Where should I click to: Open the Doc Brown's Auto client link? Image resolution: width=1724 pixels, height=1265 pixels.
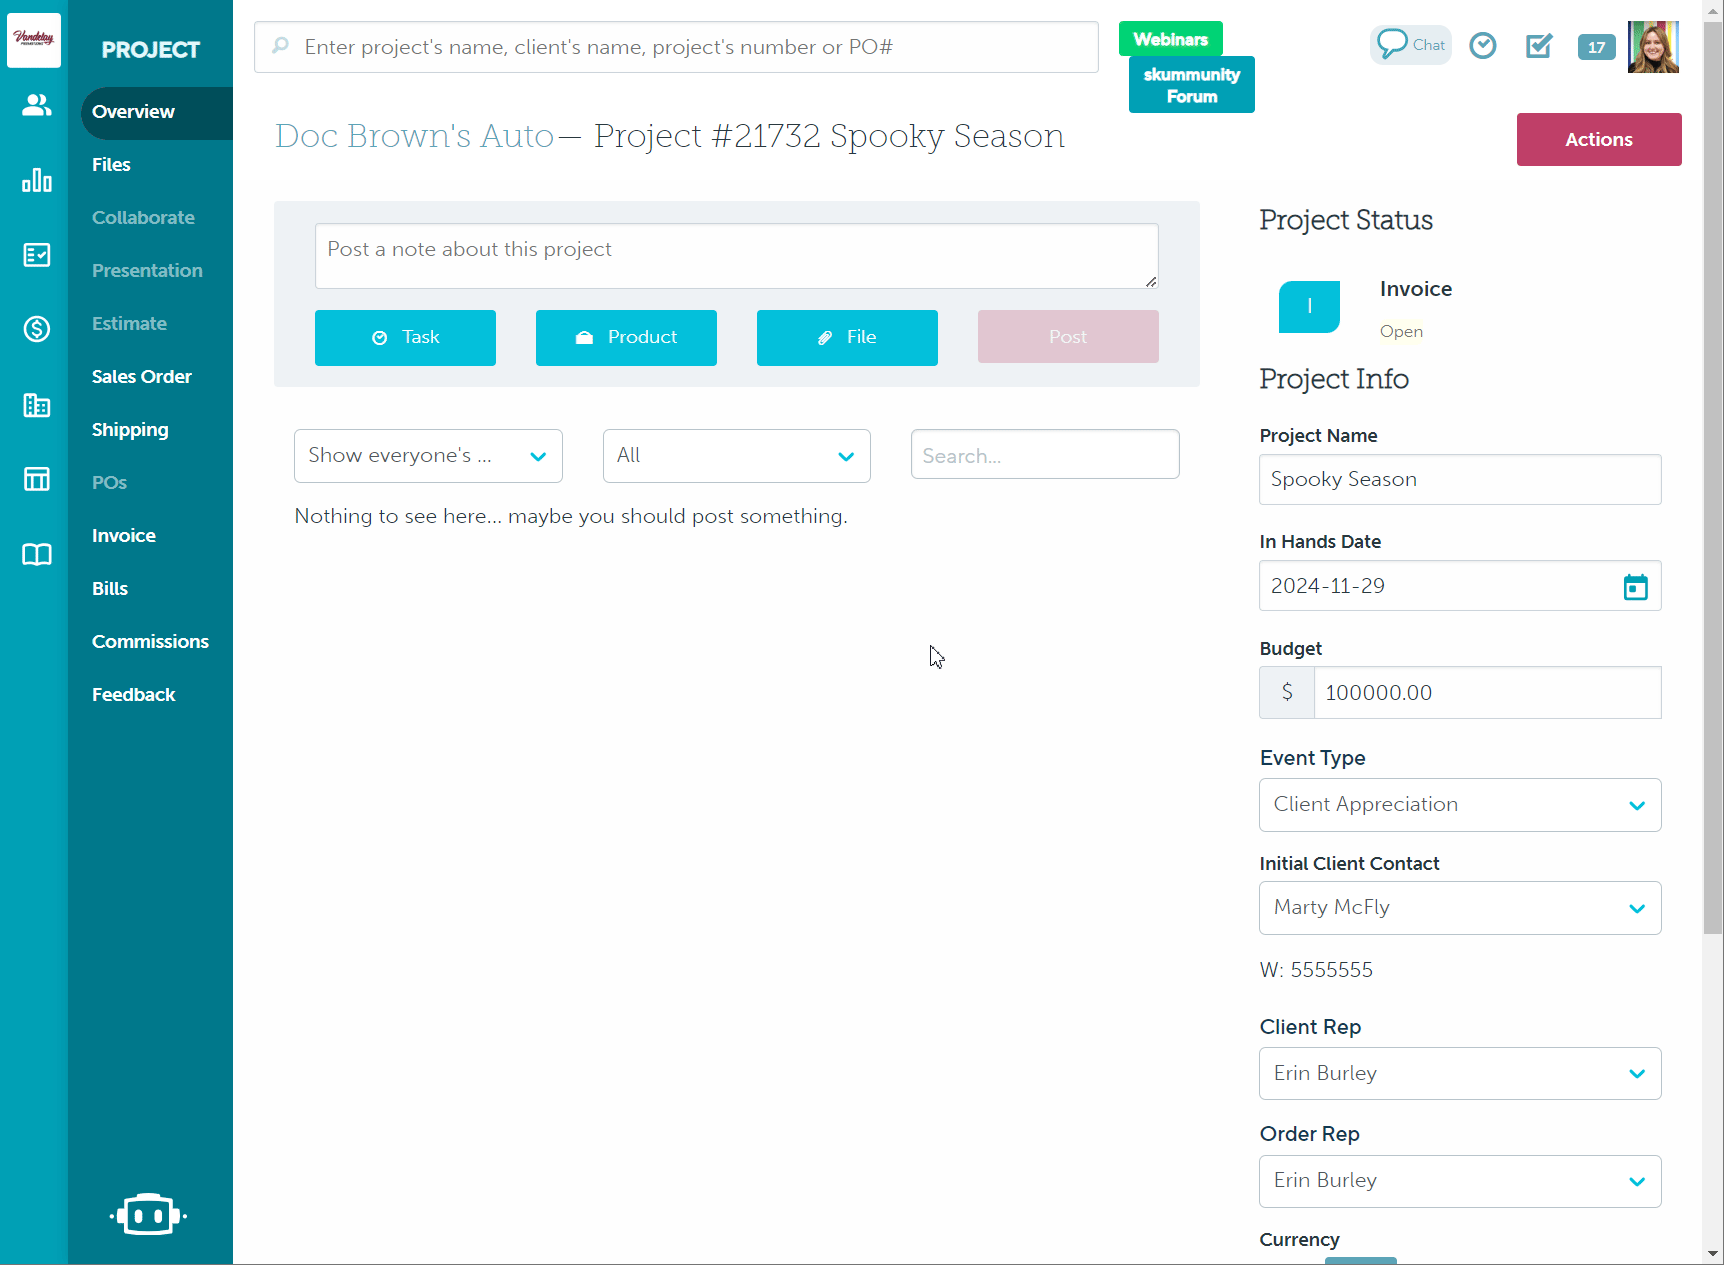(x=413, y=136)
